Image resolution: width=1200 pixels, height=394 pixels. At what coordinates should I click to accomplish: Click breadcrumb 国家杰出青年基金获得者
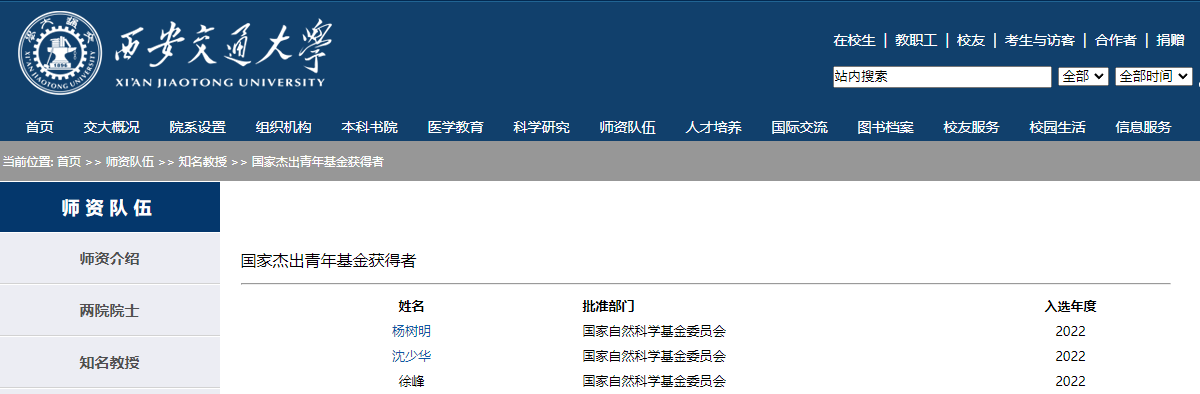click(x=317, y=161)
